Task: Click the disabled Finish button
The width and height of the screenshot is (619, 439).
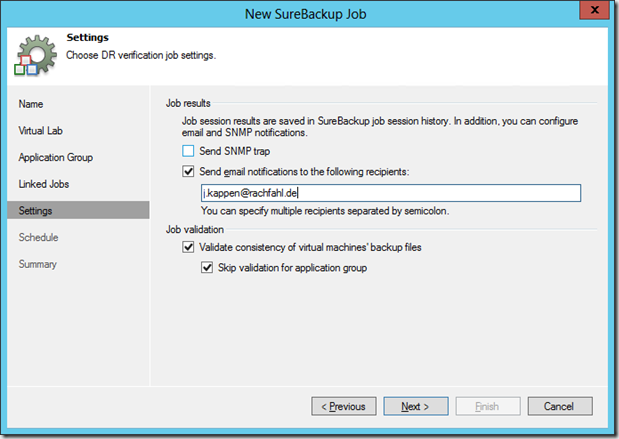Action: pos(488,406)
